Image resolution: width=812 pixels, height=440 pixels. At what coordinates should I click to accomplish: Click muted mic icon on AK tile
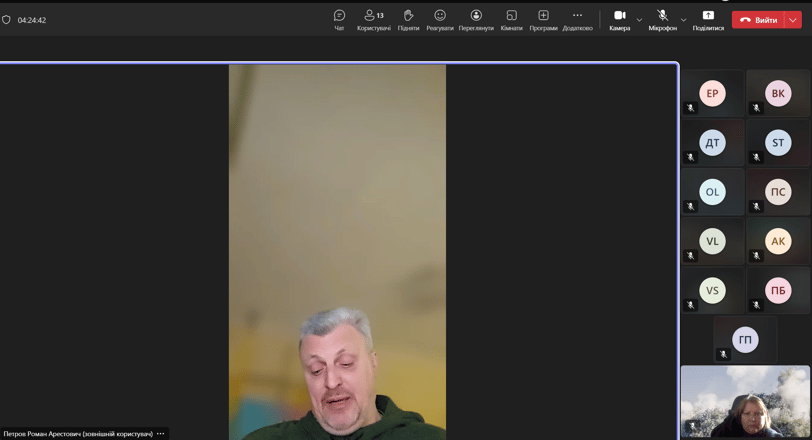pyautogui.click(x=756, y=255)
